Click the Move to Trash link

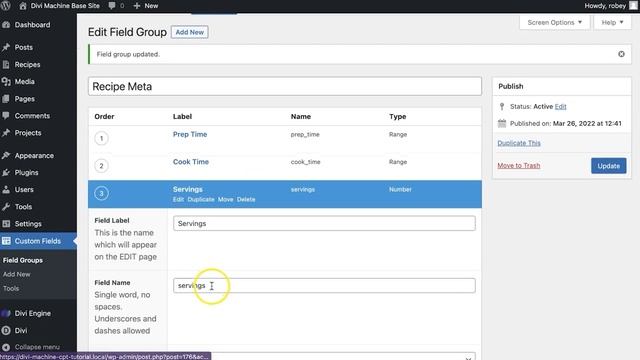coord(518,165)
